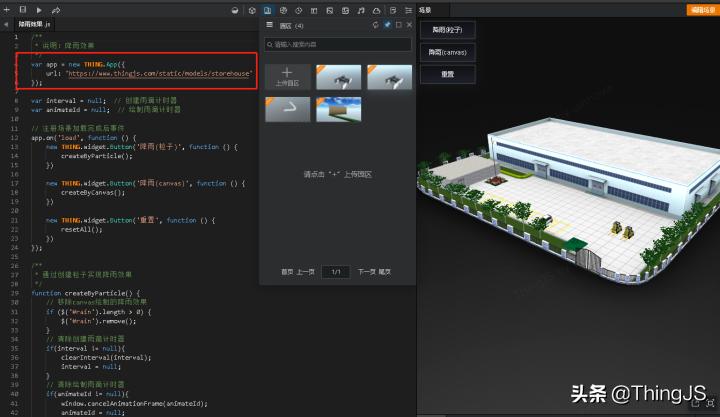Click the 降雨(canvas) scene button
This screenshot has width=720, height=417.
tap(448, 52)
